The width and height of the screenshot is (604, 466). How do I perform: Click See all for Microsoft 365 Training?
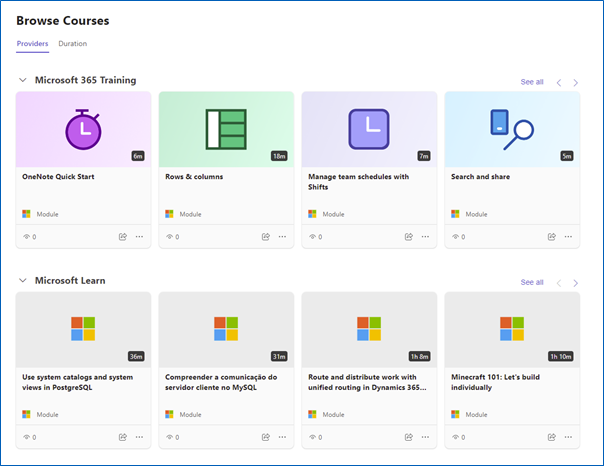click(x=532, y=82)
